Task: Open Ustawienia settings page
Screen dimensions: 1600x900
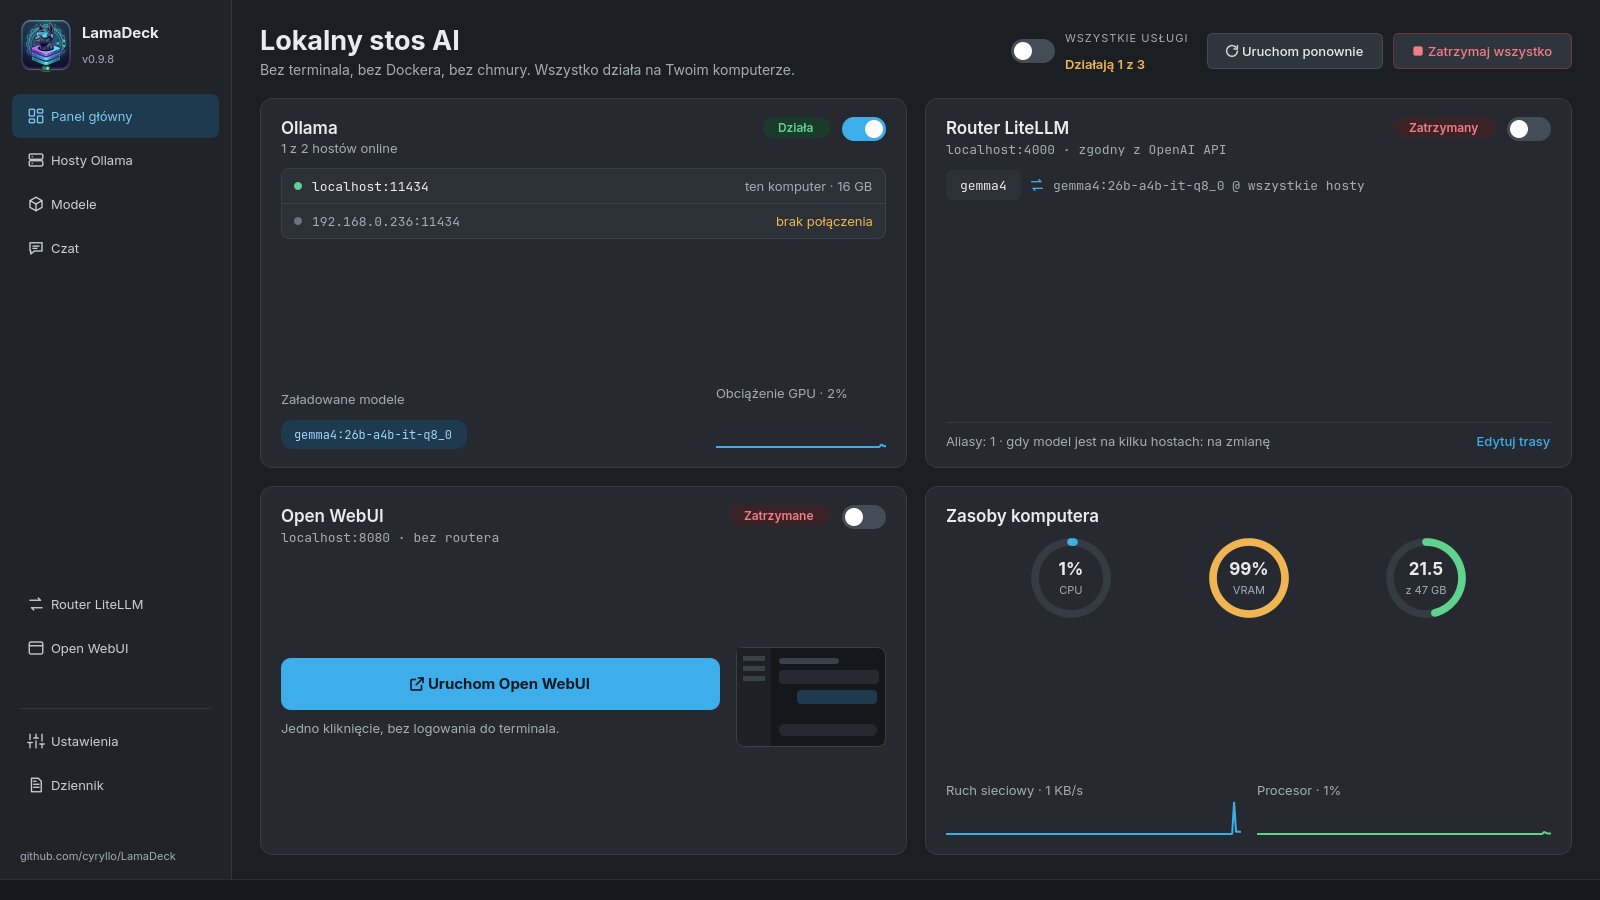Action: tap(115, 741)
